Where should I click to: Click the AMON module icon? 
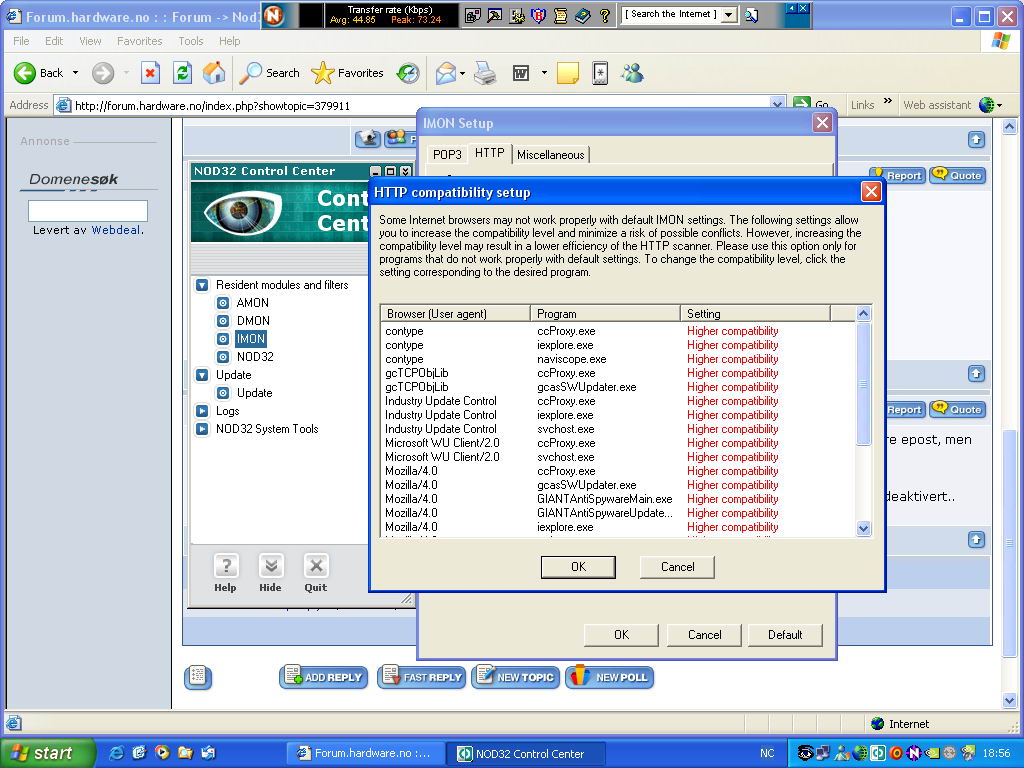click(x=223, y=303)
